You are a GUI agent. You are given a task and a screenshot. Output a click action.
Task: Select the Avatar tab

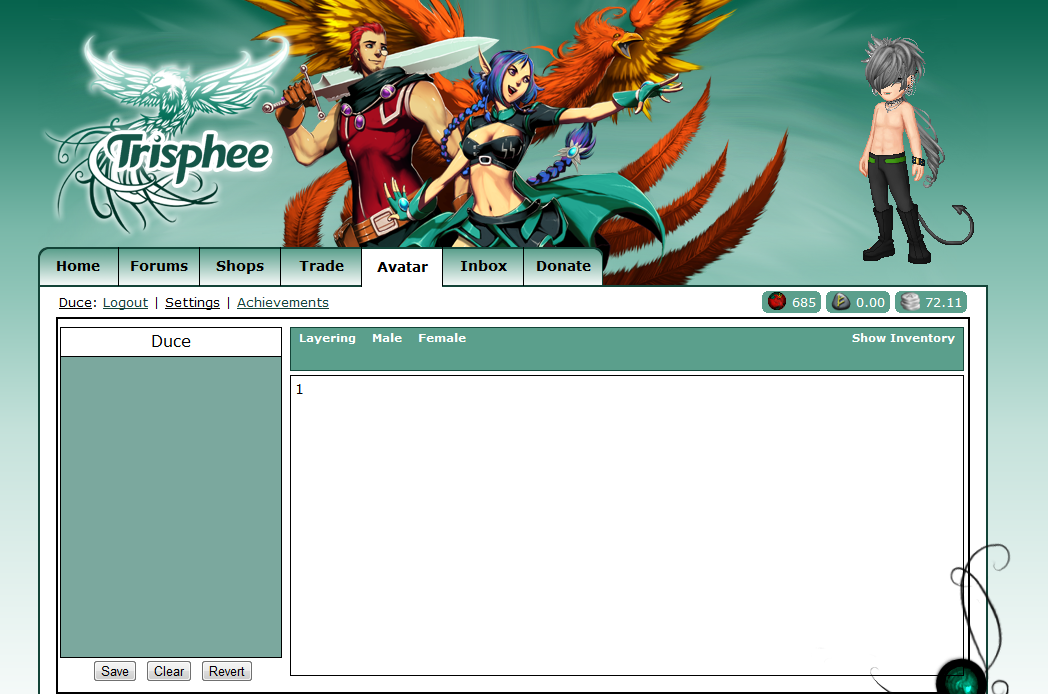pos(402,267)
